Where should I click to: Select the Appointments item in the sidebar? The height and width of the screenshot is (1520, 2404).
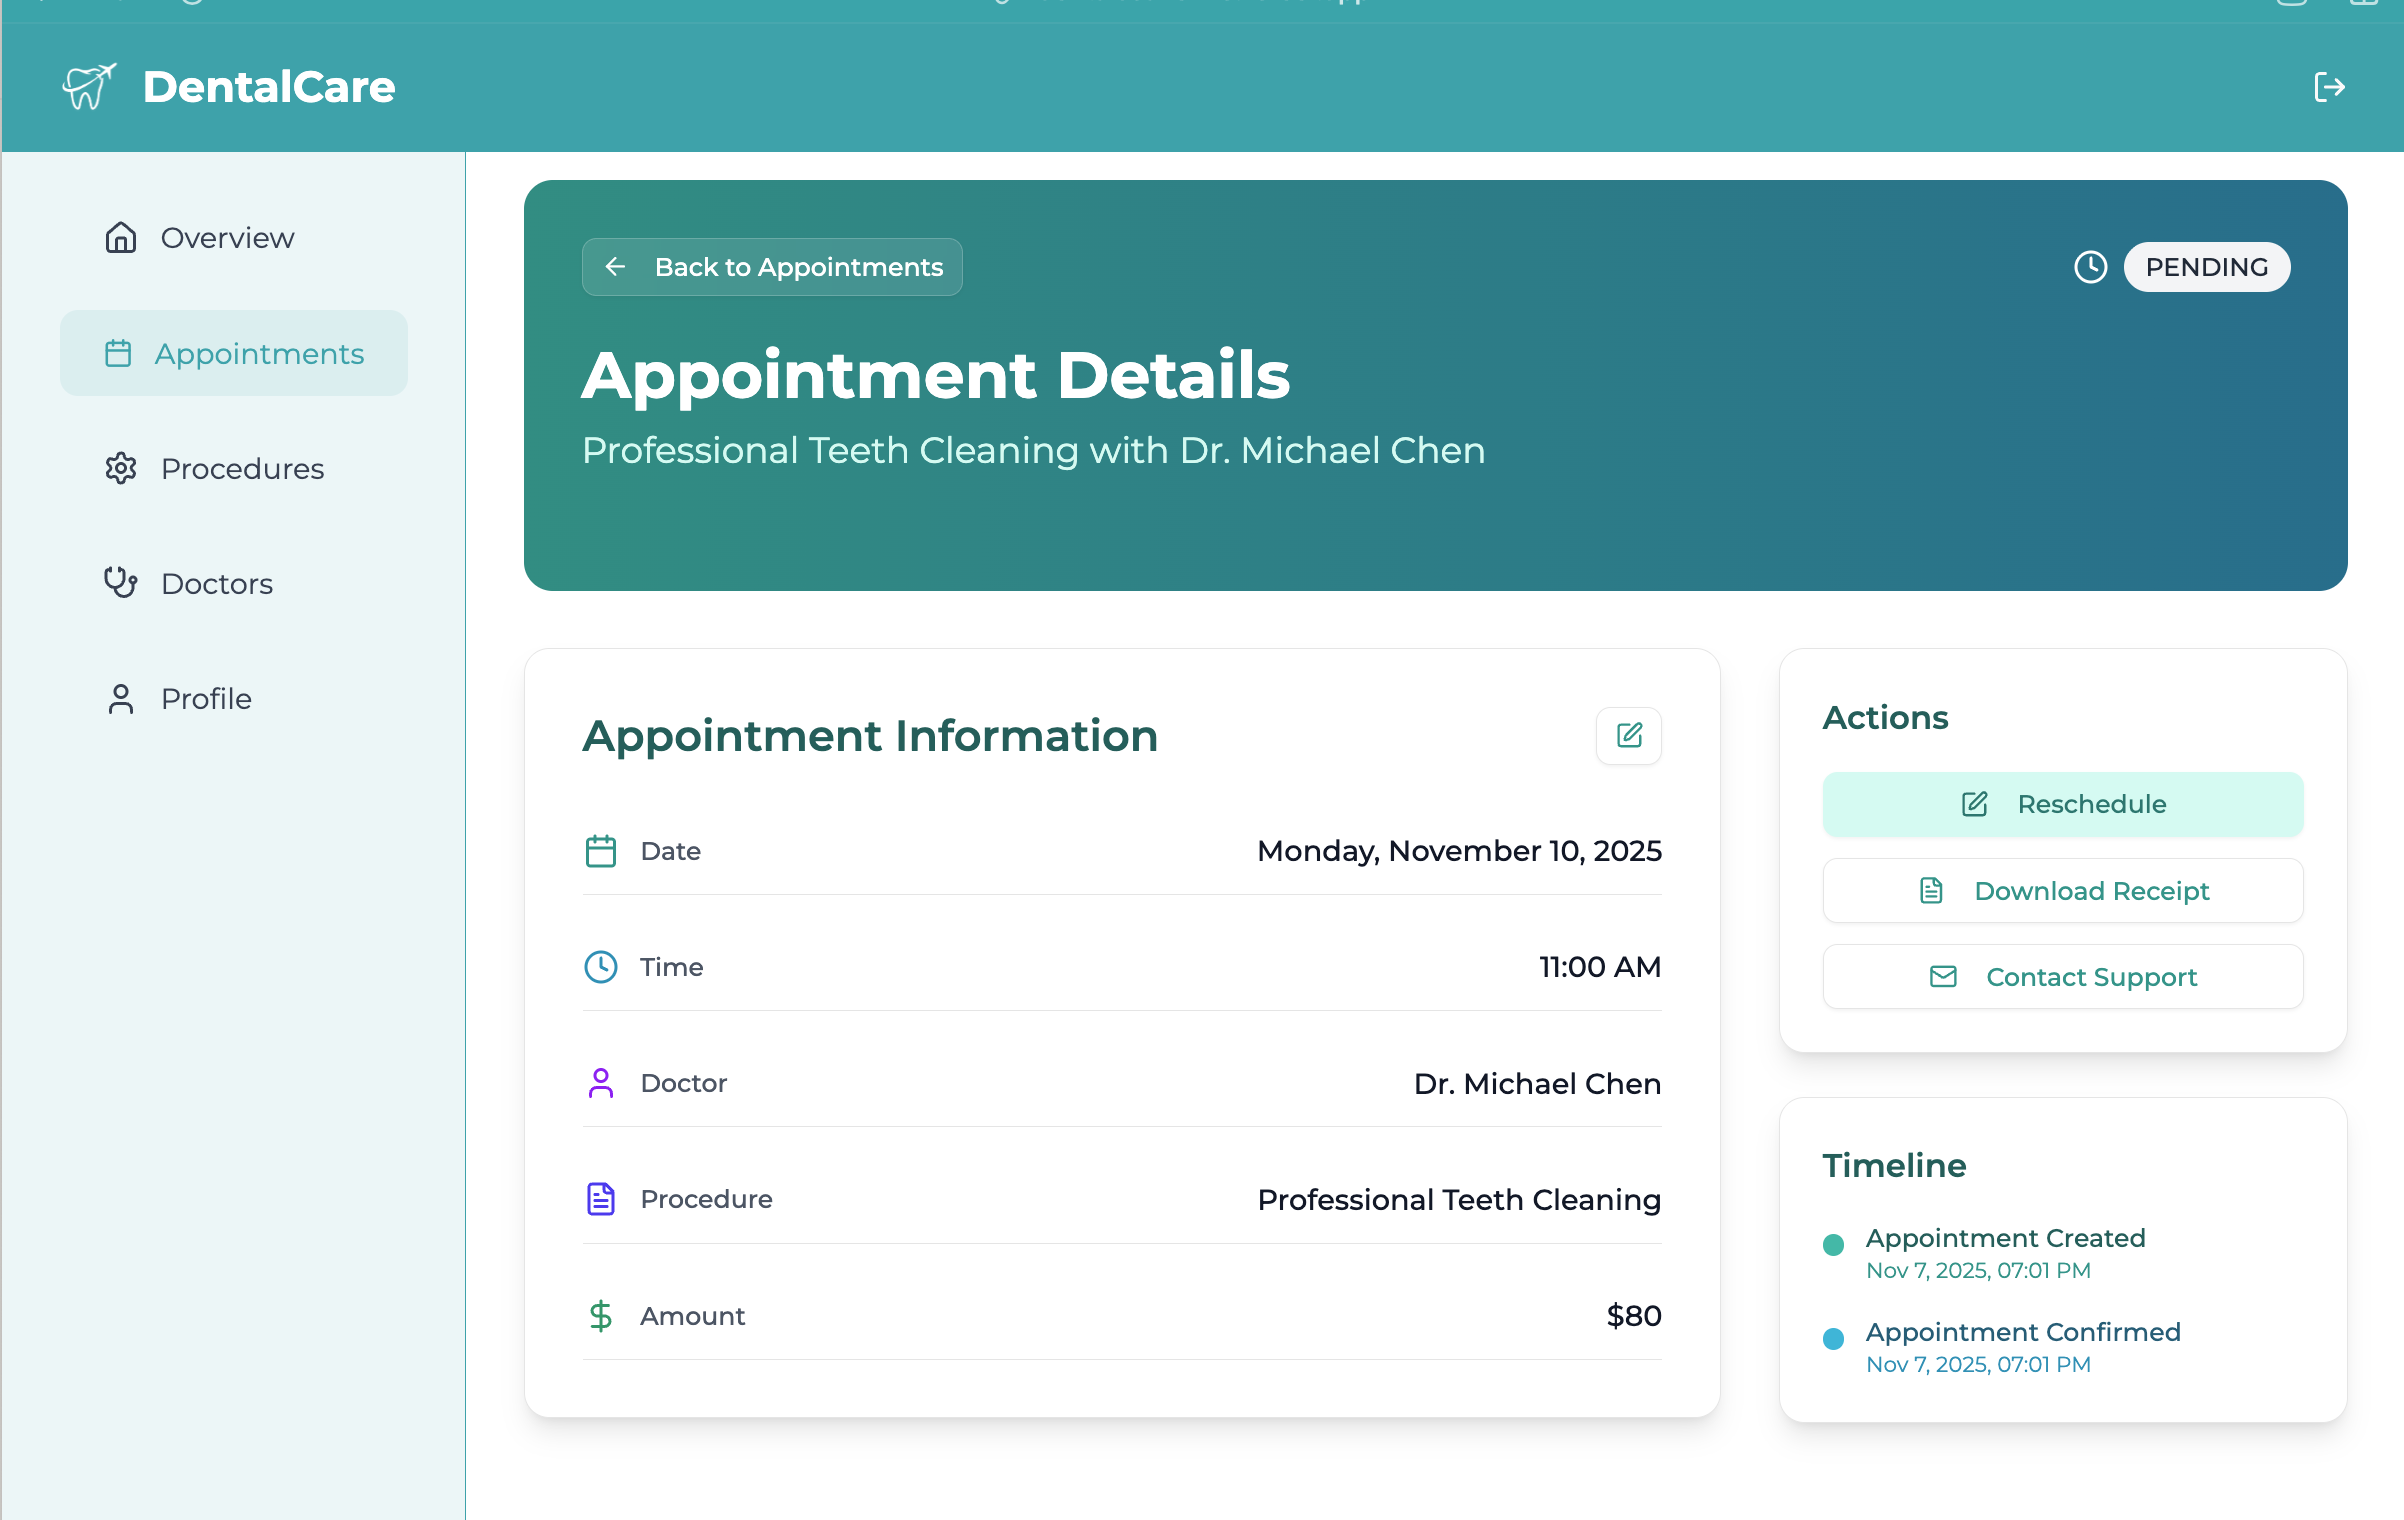[x=233, y=353]
